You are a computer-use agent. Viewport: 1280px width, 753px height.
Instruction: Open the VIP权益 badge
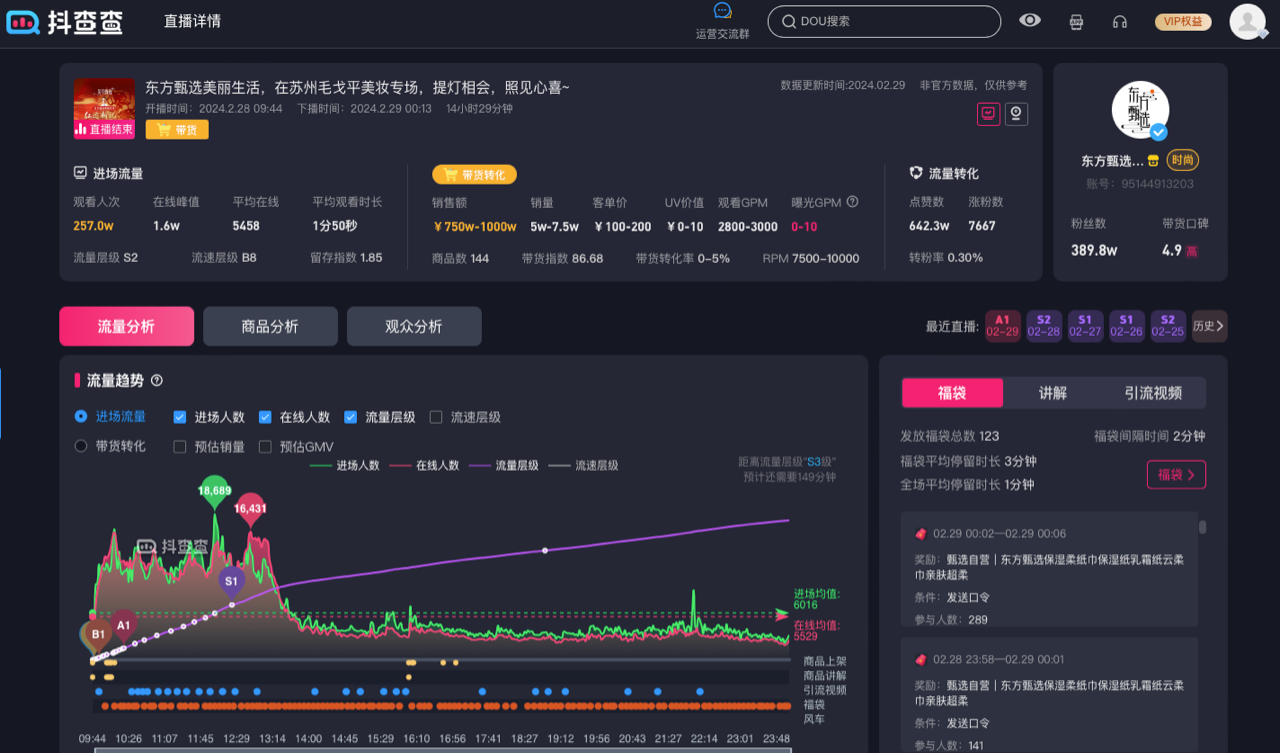pyautogui.click(x=1183, y=22)
